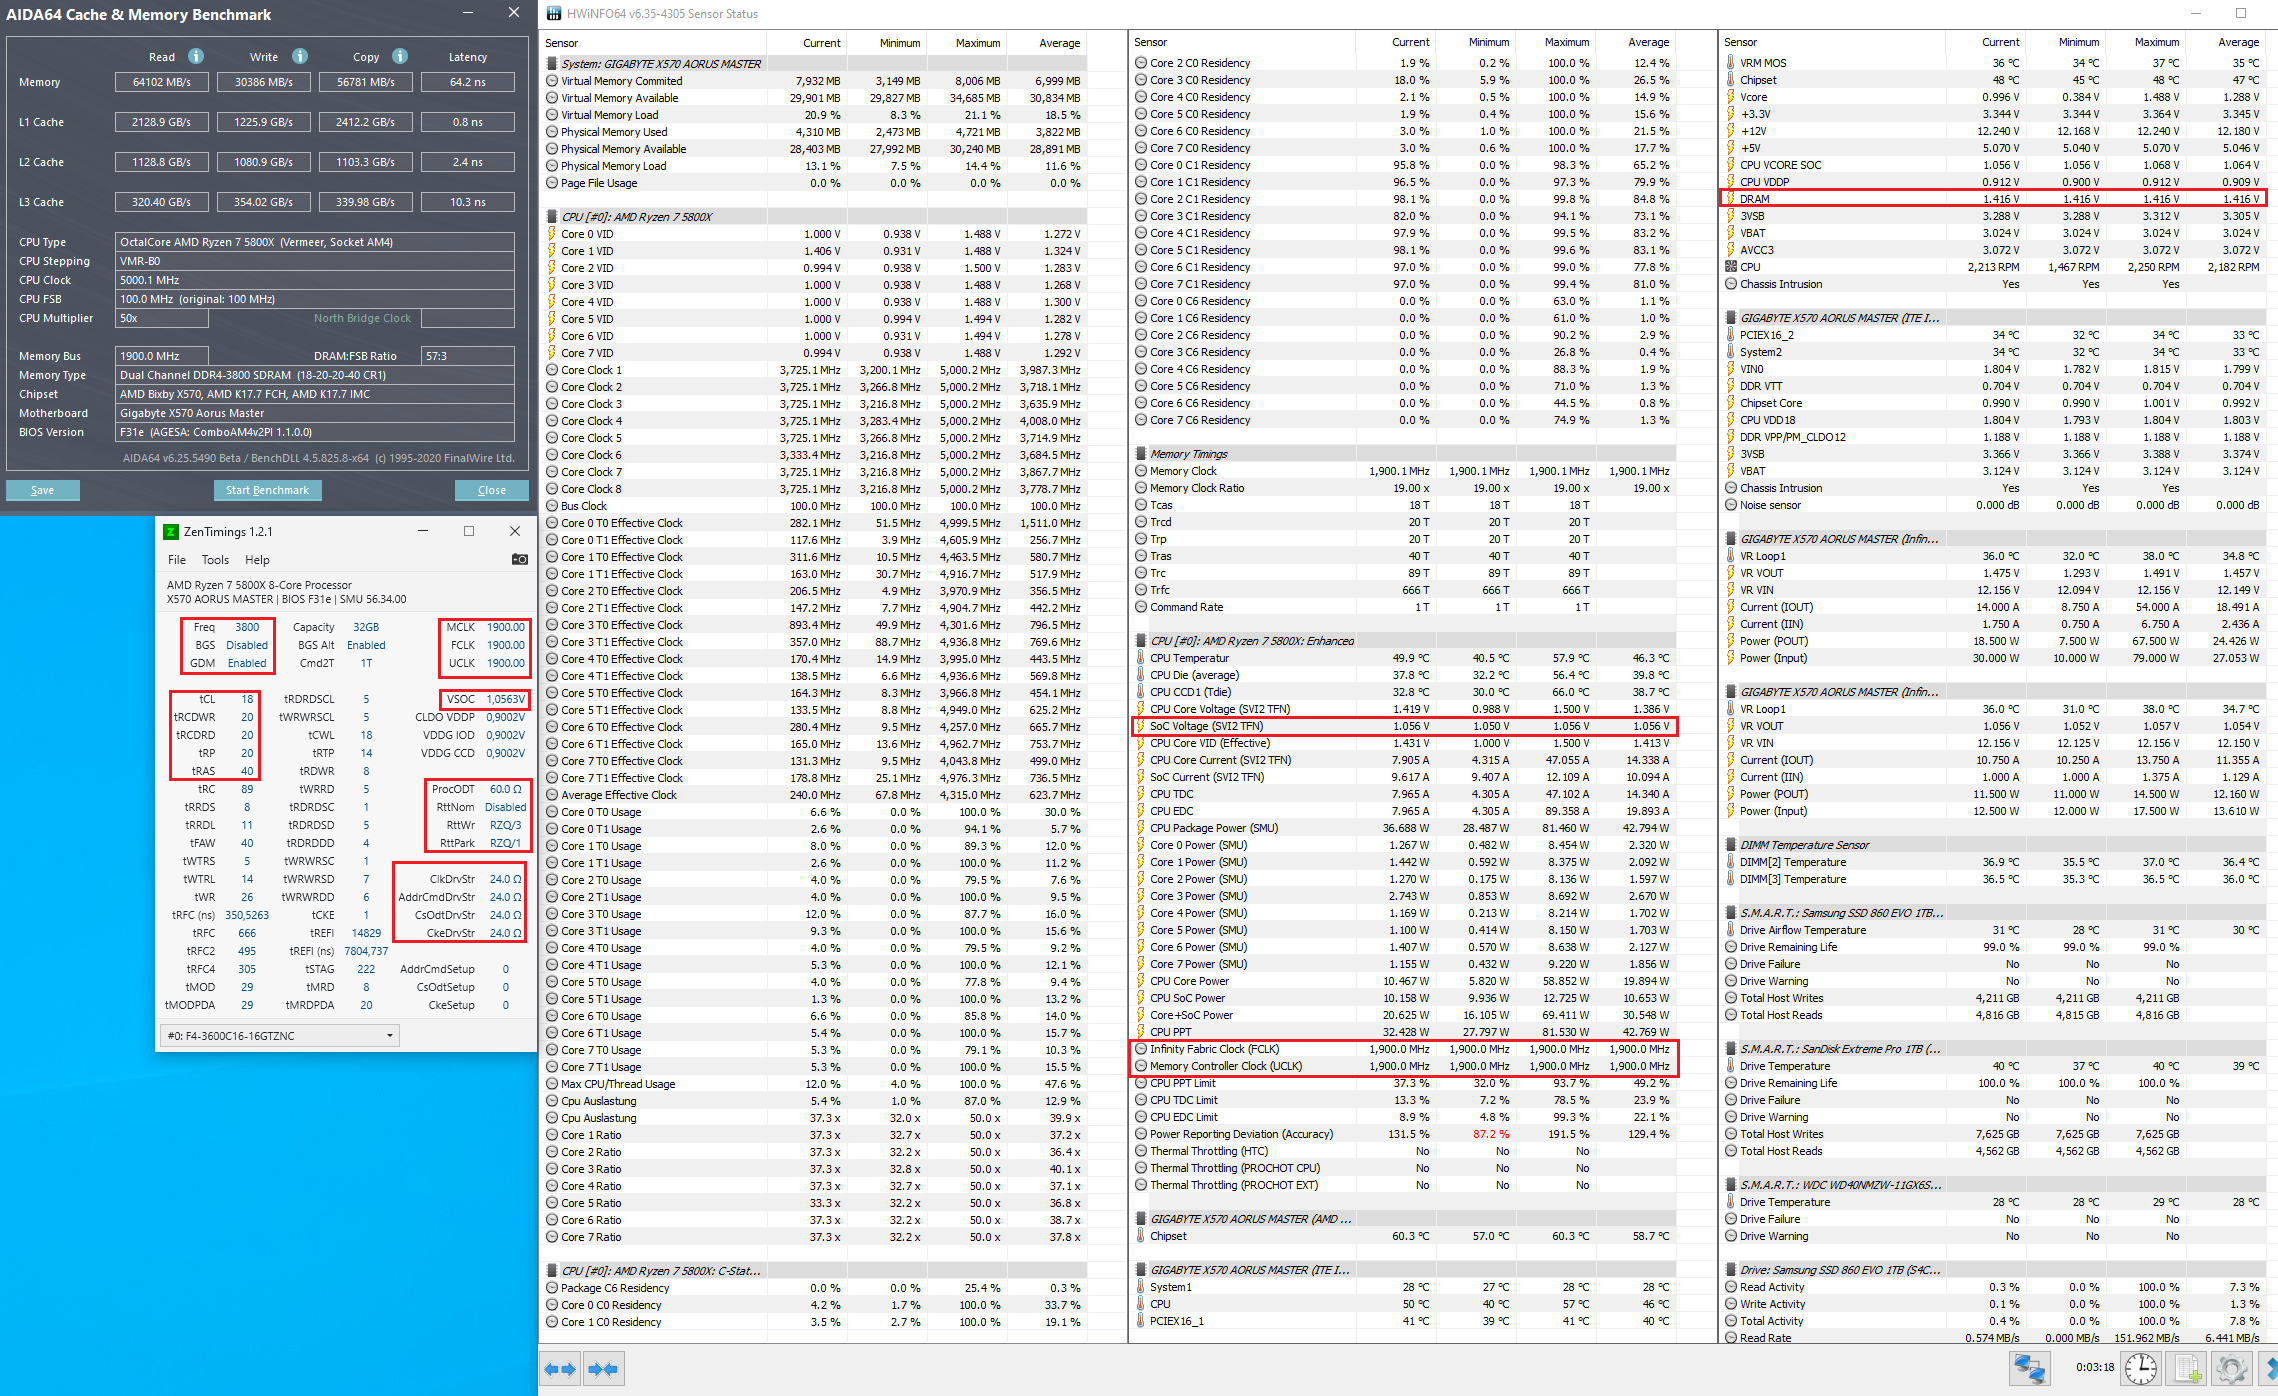Click the expand-columns arrows button in HWiNFO
The image size is (2278, 1396).
(561, 1369)
